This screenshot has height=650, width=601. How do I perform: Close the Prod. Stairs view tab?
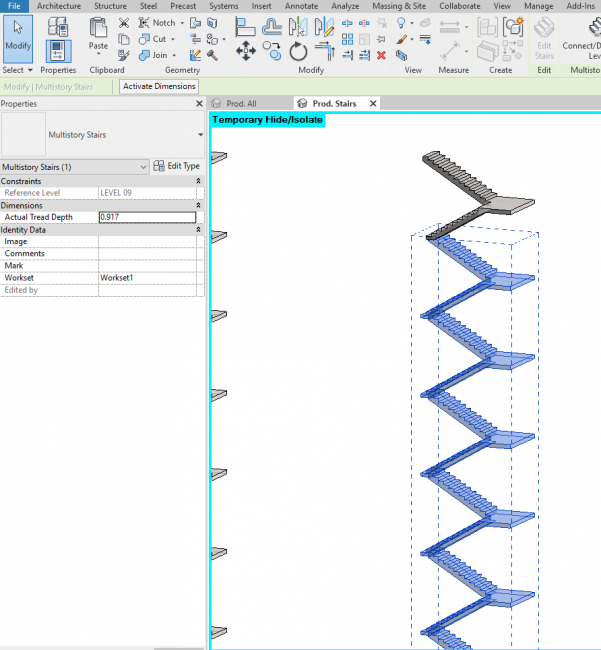373,103
